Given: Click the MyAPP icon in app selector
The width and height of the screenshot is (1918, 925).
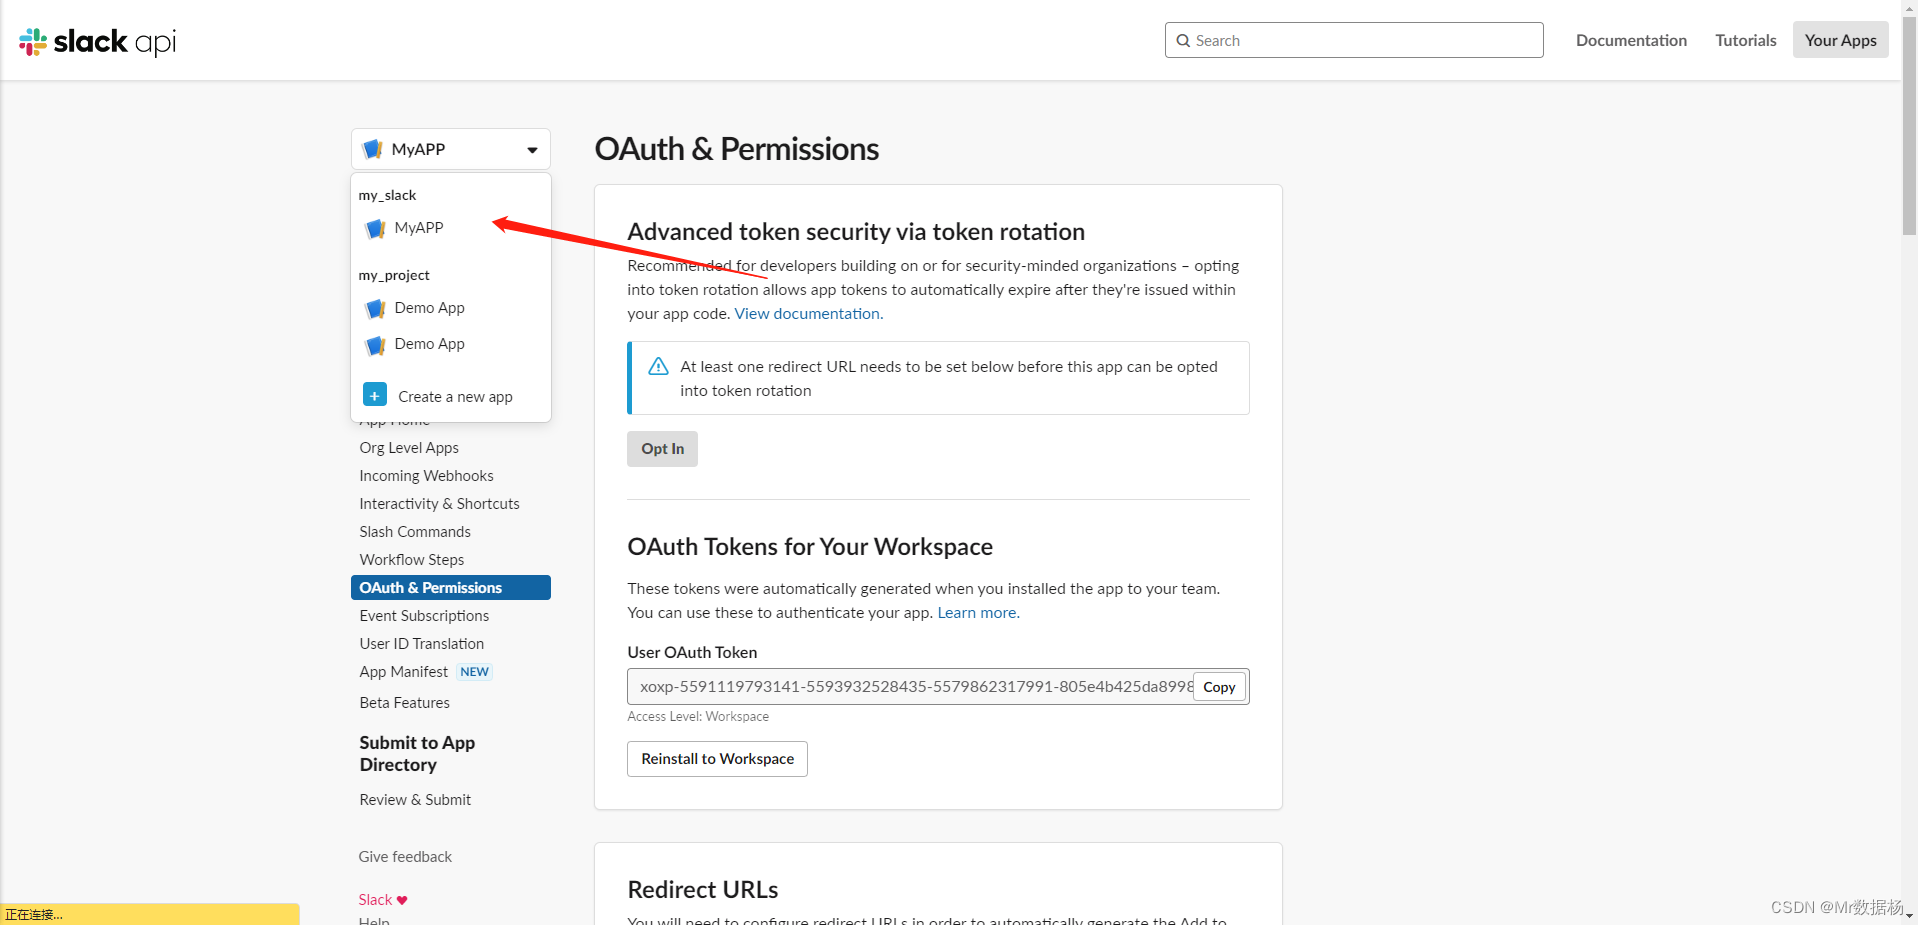Looking at the screenshot, I should (373, 149).
